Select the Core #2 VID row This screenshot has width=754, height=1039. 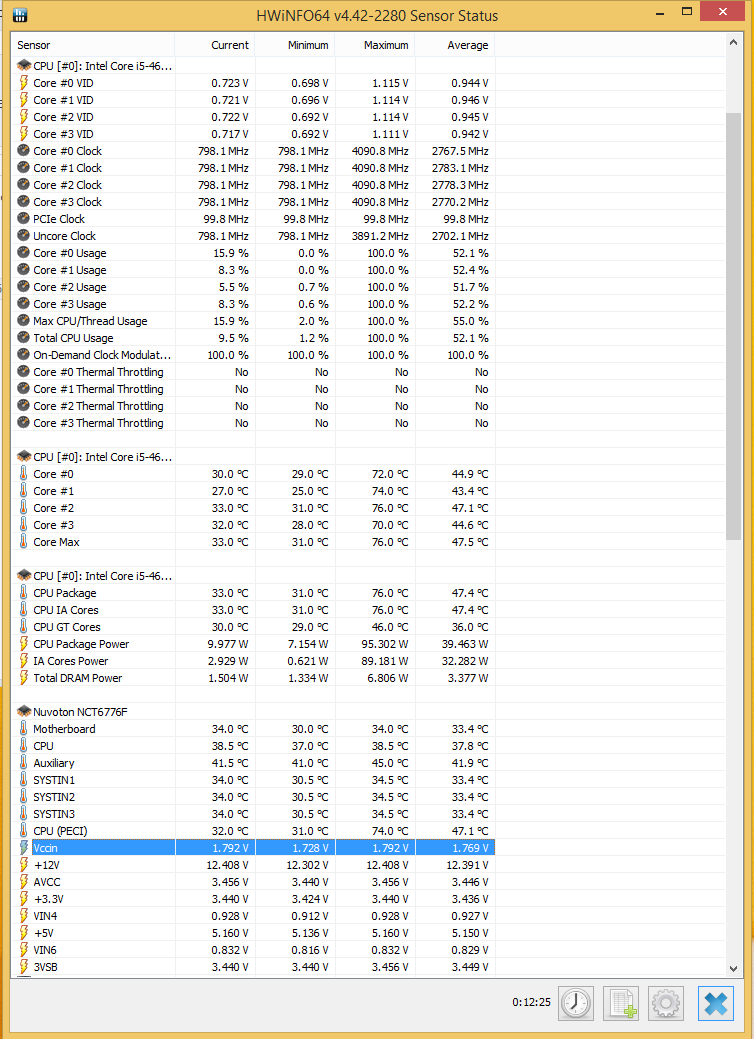253,117
